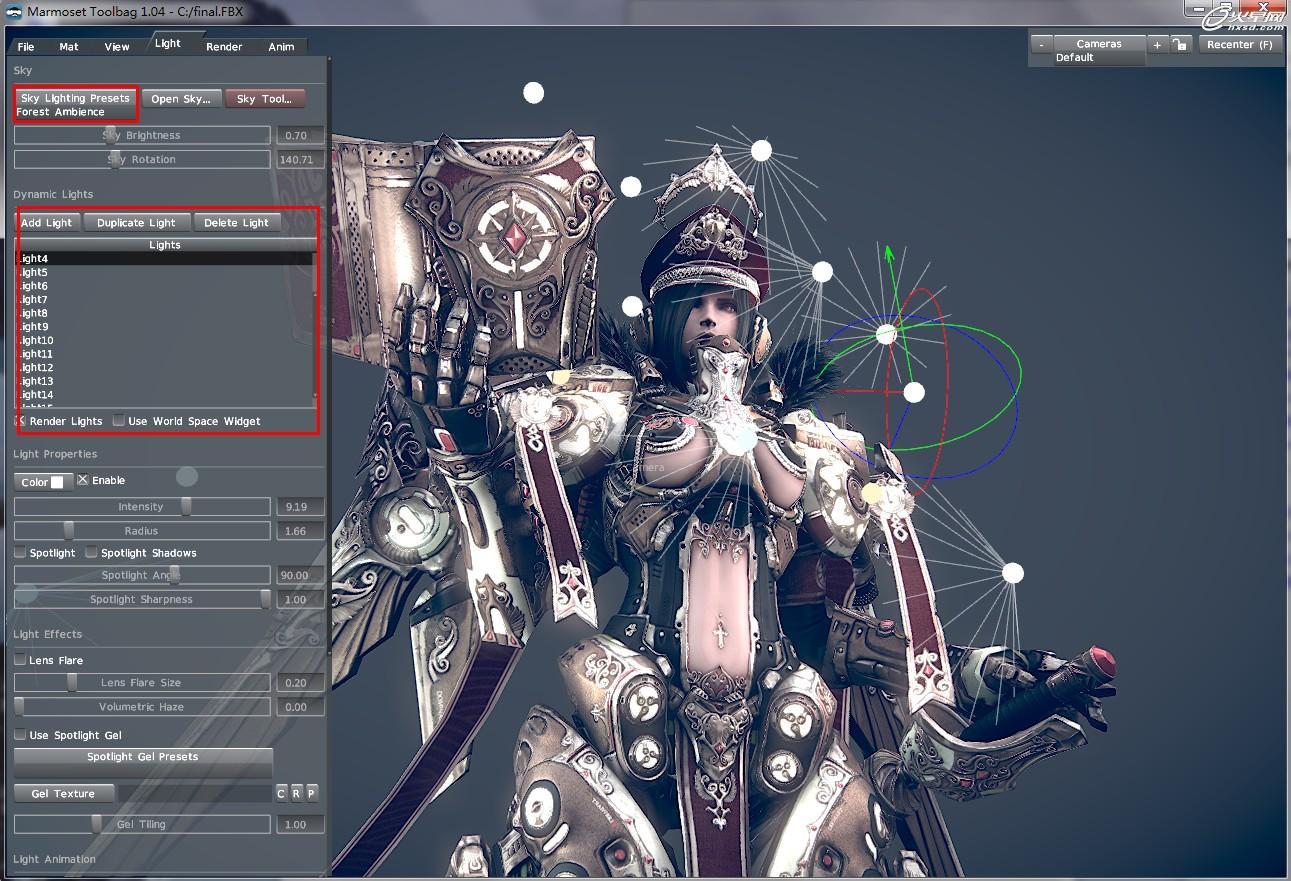
Task: Enable Use World Space Widget
Action: coord(119,421)
